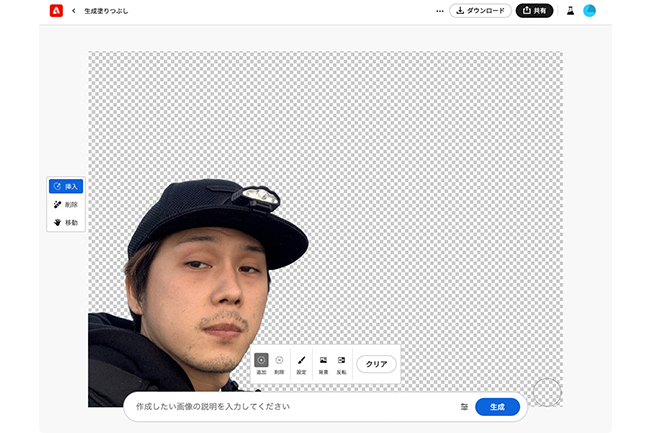Switch brush to 削除 subtract mode
Image resolution: width=650 pixels, height=433 pixels.
click(x=279, y=363)
